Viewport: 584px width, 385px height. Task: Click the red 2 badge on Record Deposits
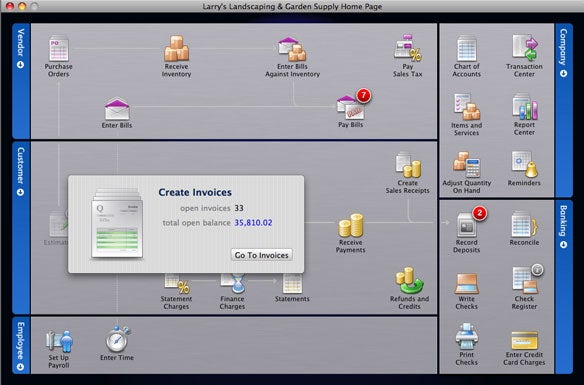coord(480,213)
